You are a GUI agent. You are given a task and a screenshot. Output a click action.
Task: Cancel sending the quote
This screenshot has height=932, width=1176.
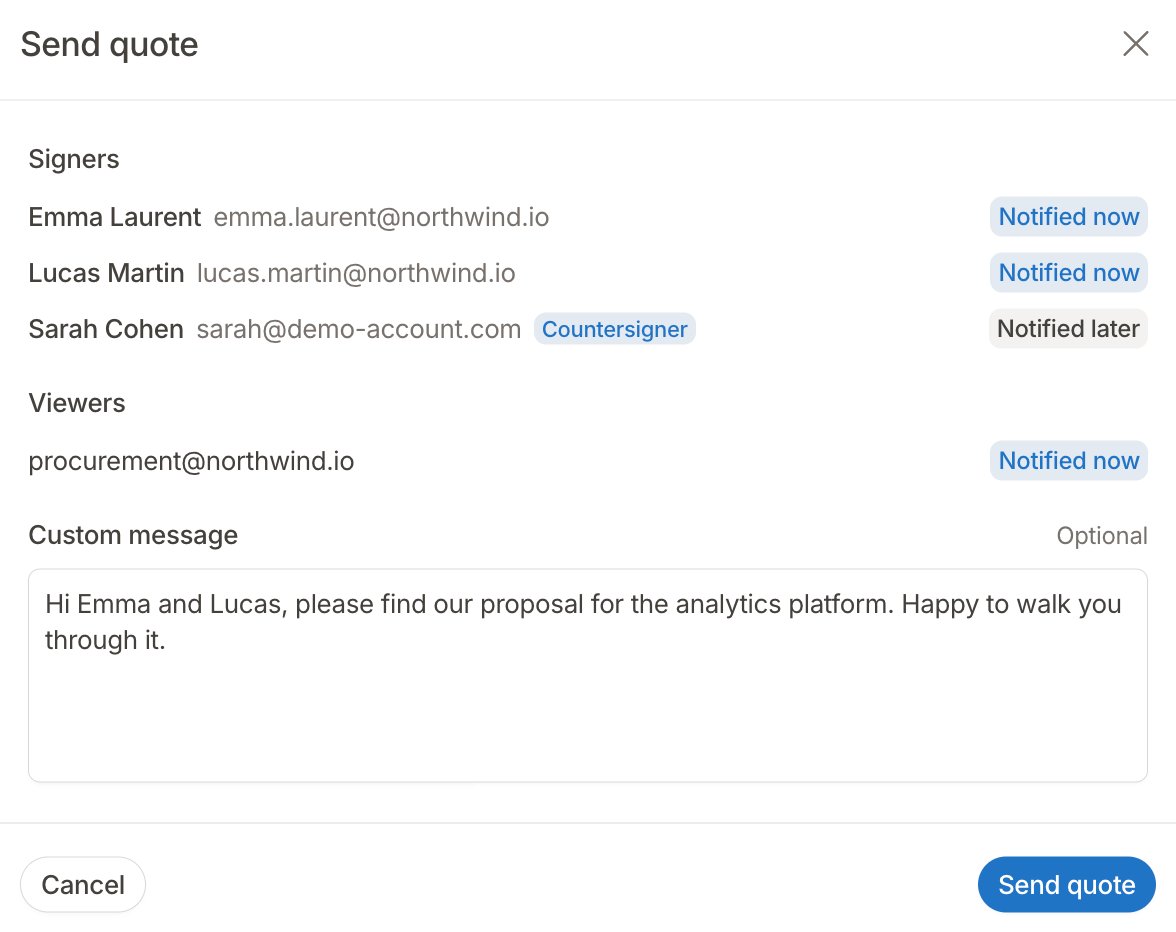click(82, 885)
